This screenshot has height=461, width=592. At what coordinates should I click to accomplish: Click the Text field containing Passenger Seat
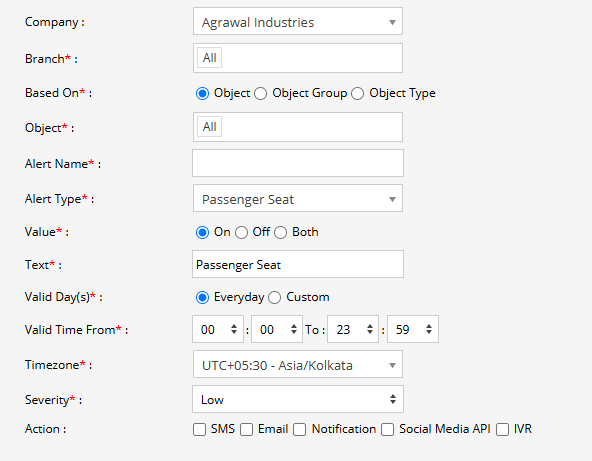[298, 264]
